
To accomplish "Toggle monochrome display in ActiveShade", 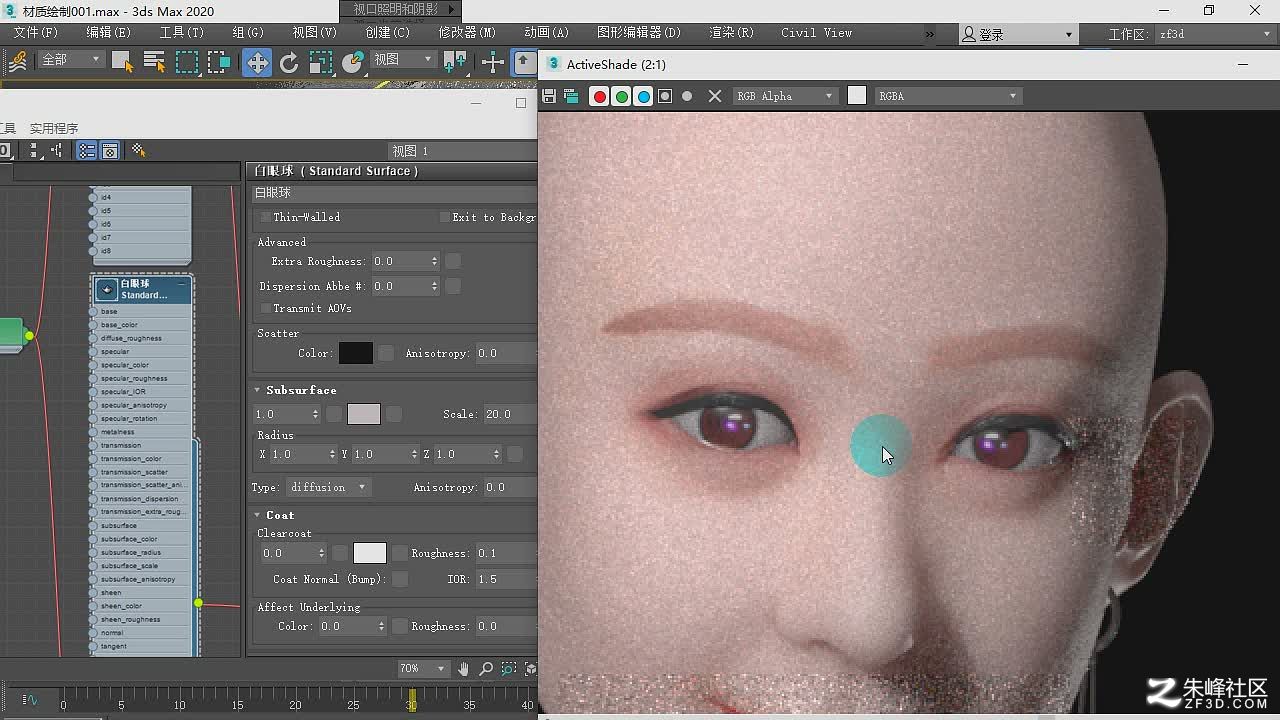I will point(687,96).
